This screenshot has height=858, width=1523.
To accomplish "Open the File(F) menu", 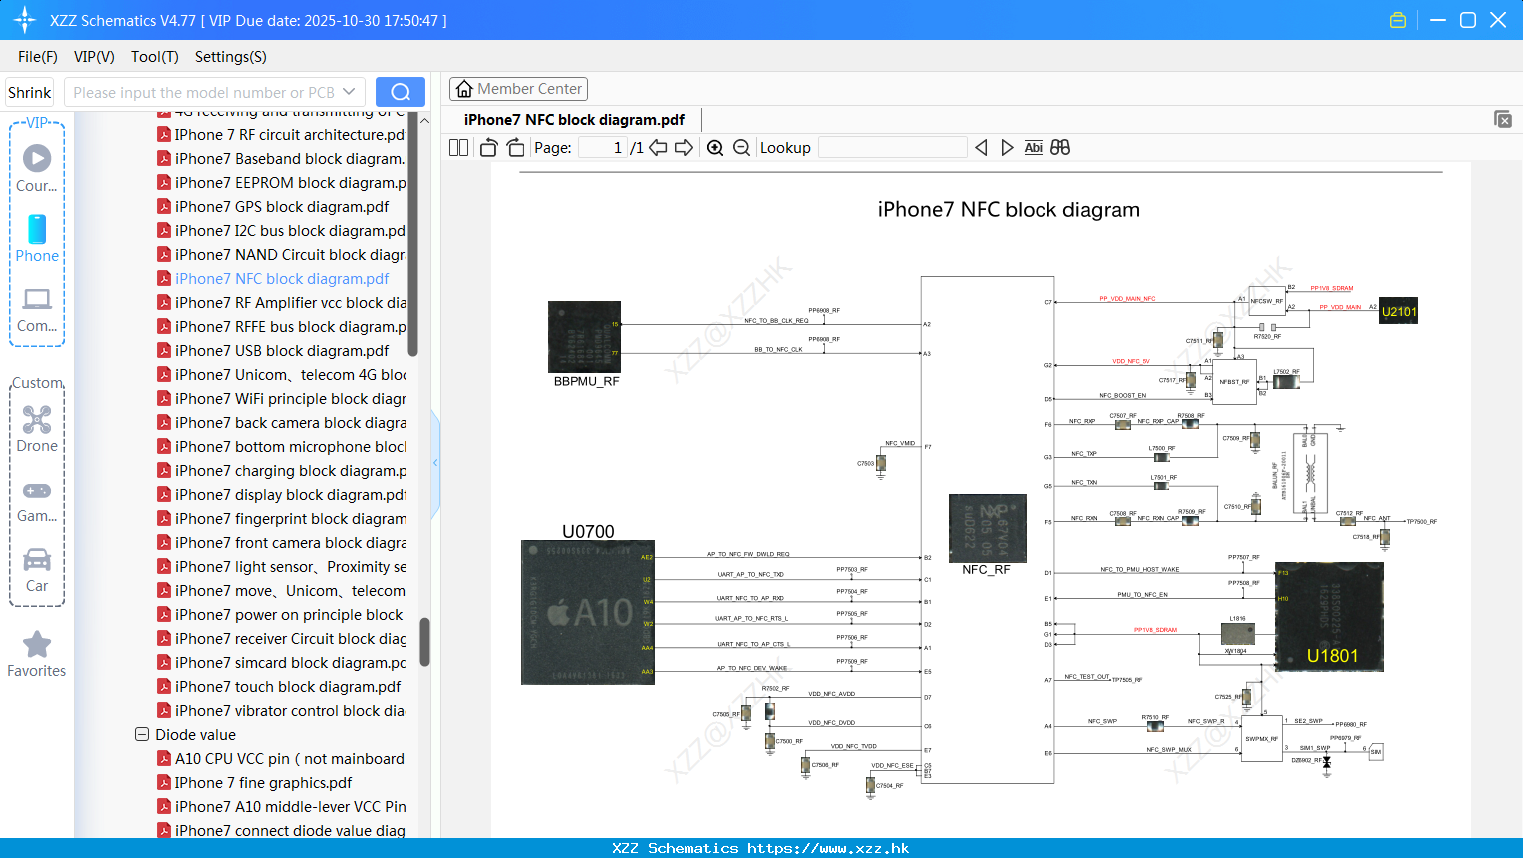I will tap(38, 57).
